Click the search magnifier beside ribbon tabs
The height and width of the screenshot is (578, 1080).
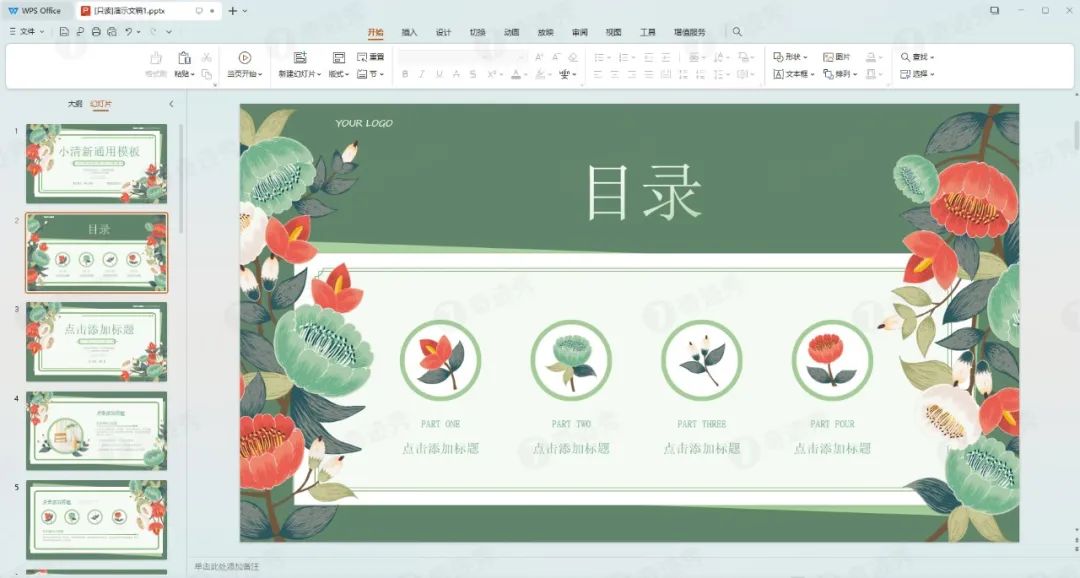[737, 32]
